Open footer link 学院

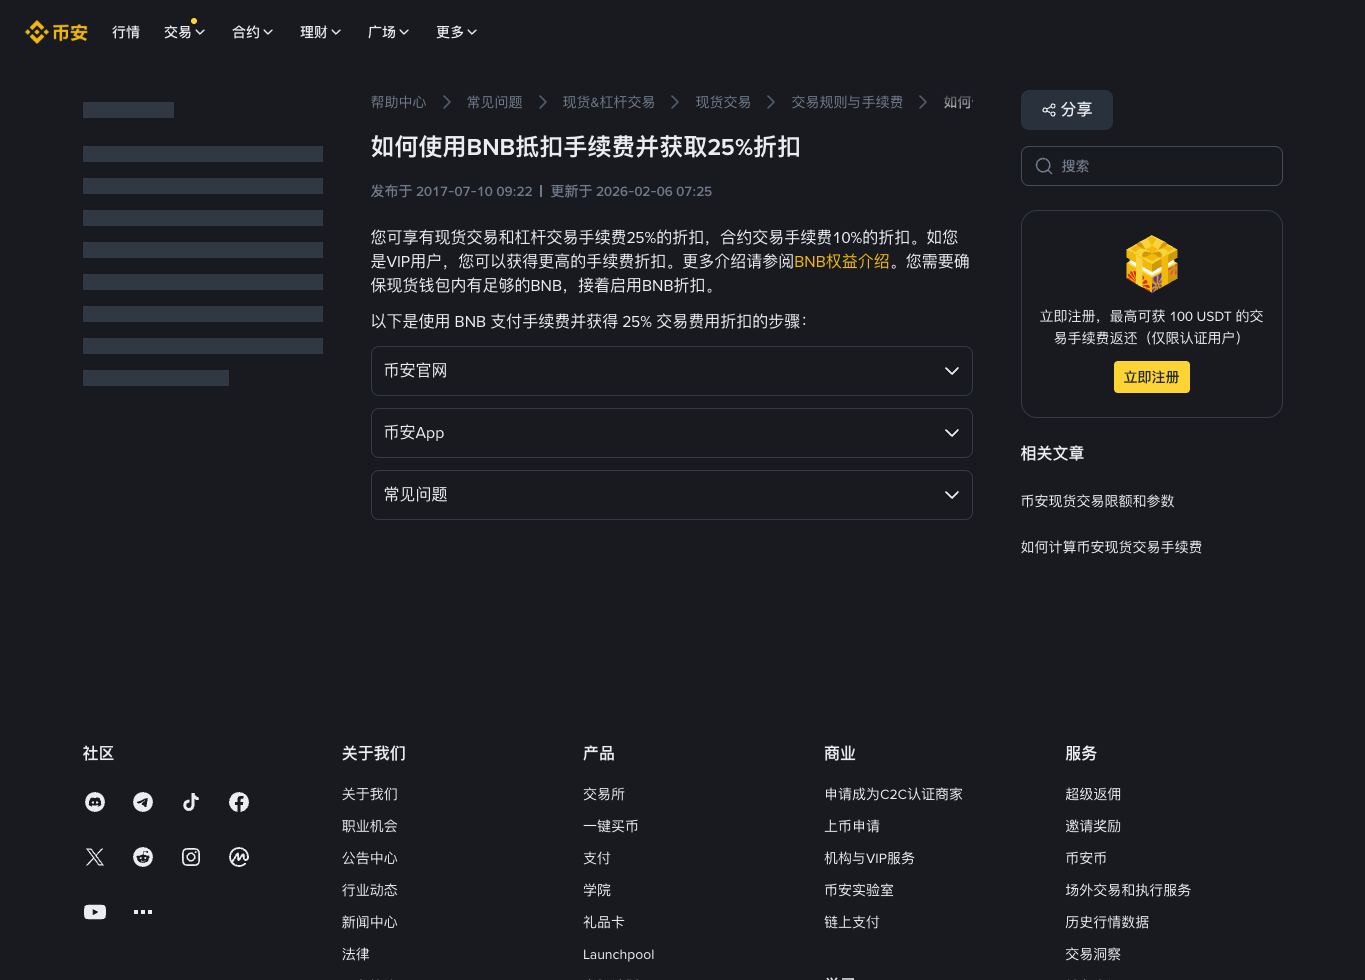tap(597, 890)
